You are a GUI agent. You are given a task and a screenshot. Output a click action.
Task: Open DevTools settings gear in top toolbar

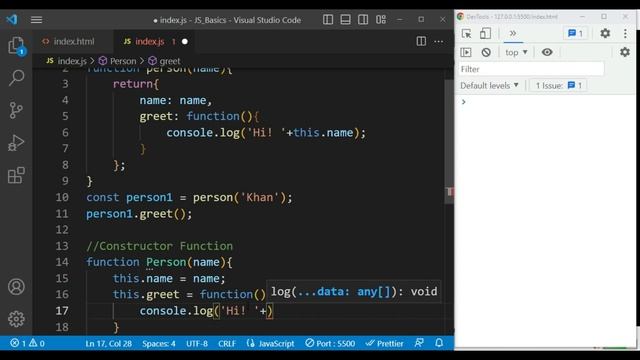(x=605, y=33)
